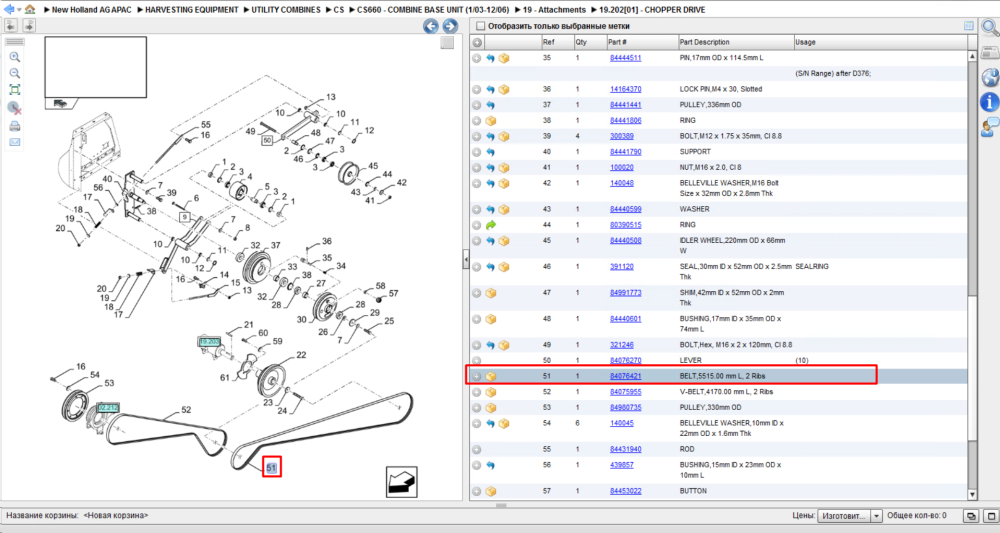Zoom in on the parts diagram
The width and height of the screenshot is (1000, 533).
15,57
